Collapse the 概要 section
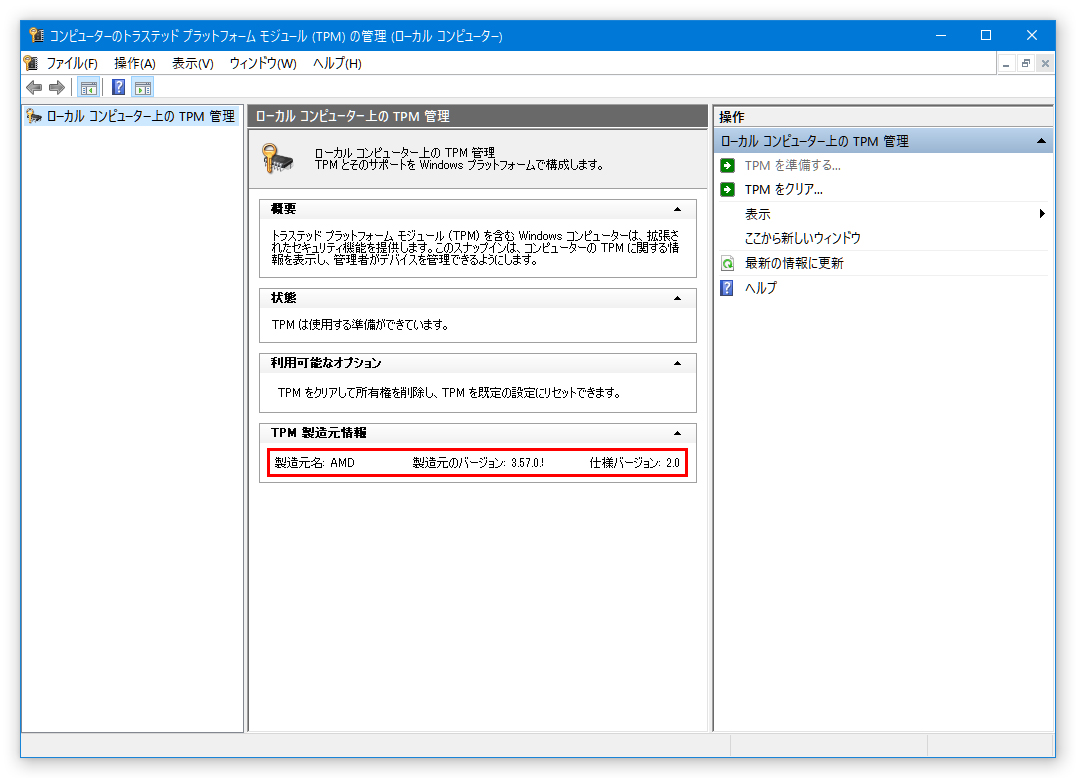 [677, 209]
